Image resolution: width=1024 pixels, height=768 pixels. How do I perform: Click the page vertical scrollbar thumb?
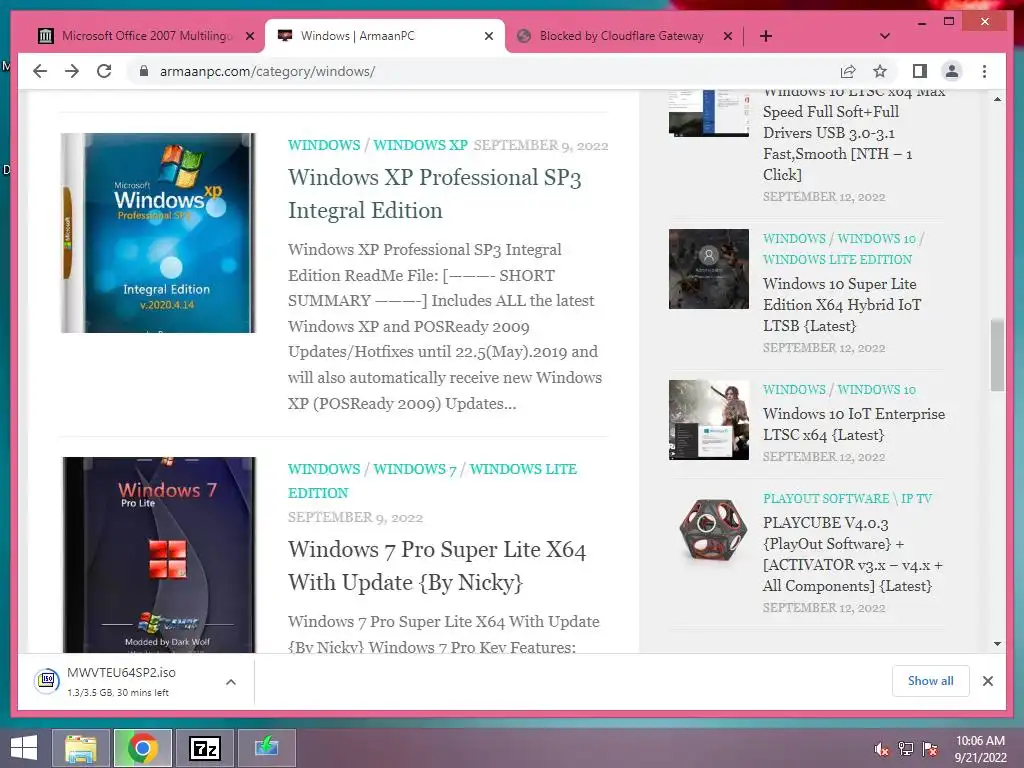[997, 355]
